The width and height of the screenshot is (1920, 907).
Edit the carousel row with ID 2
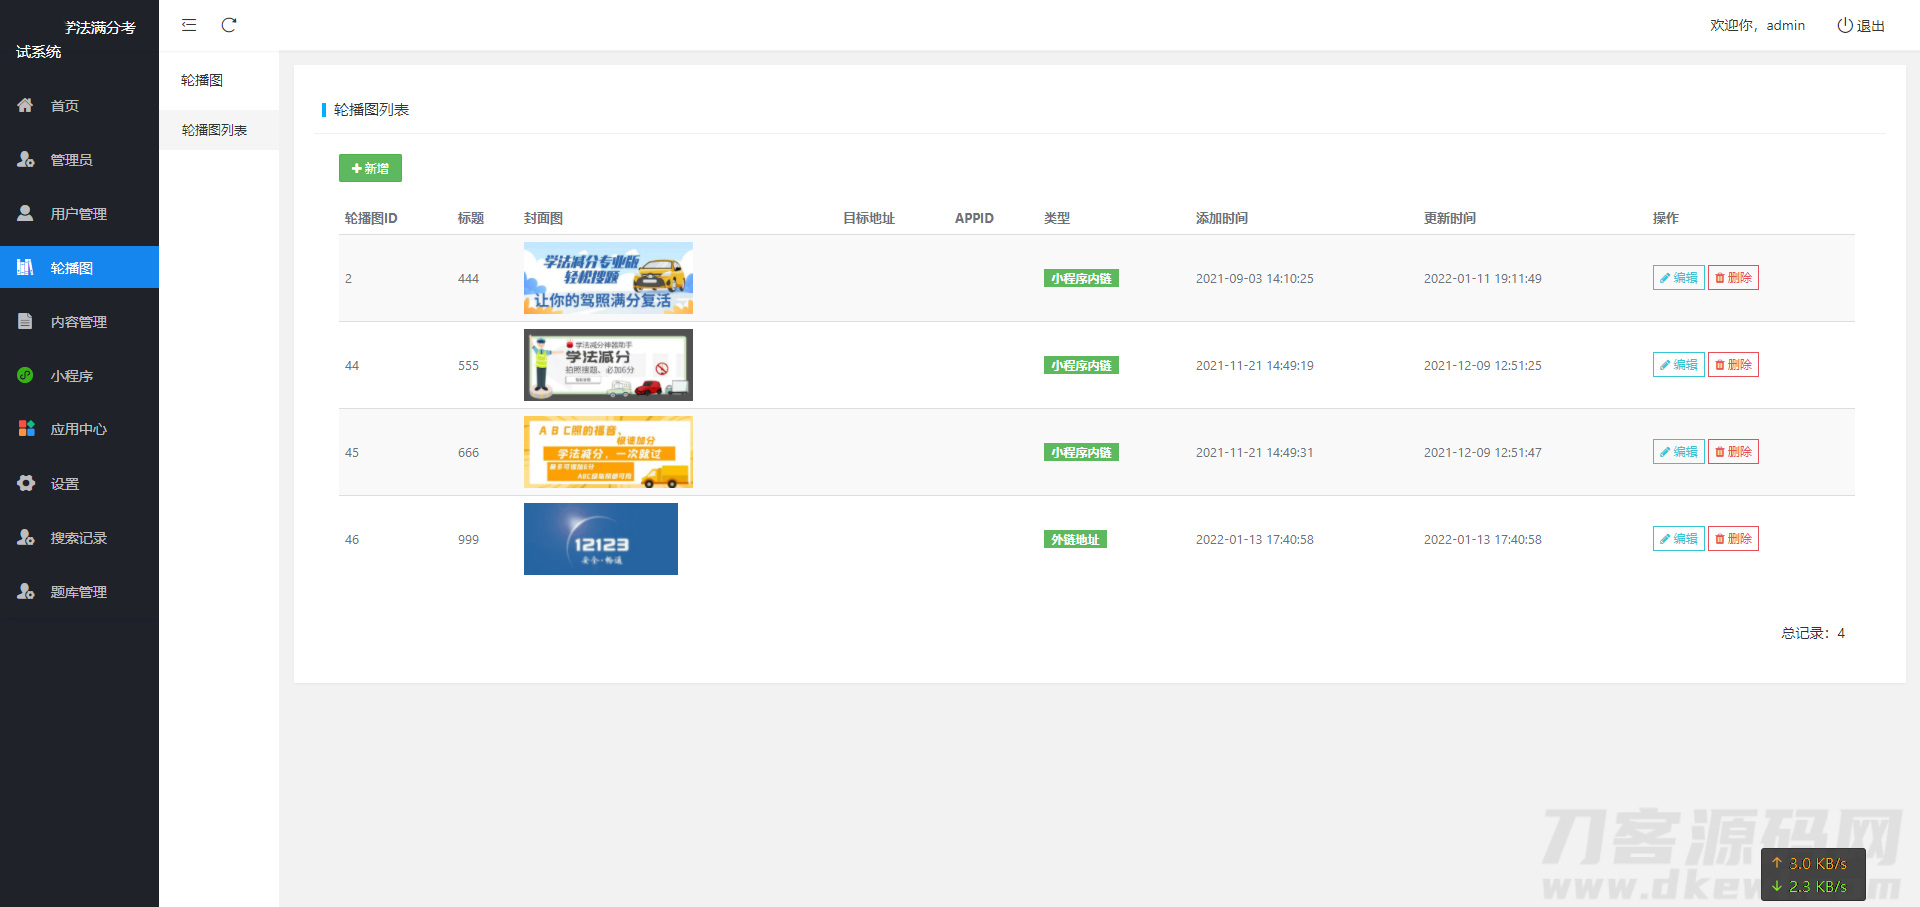point(1678,278)
